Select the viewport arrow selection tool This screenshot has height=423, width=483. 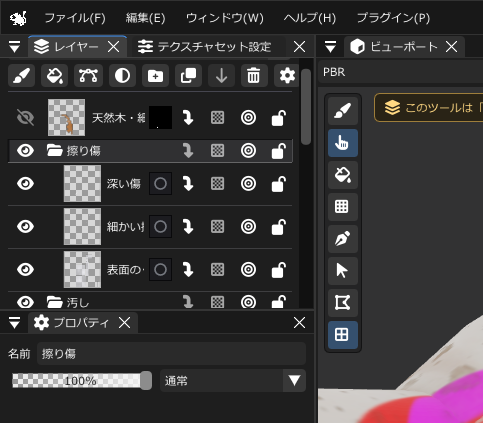pos(343,271)
